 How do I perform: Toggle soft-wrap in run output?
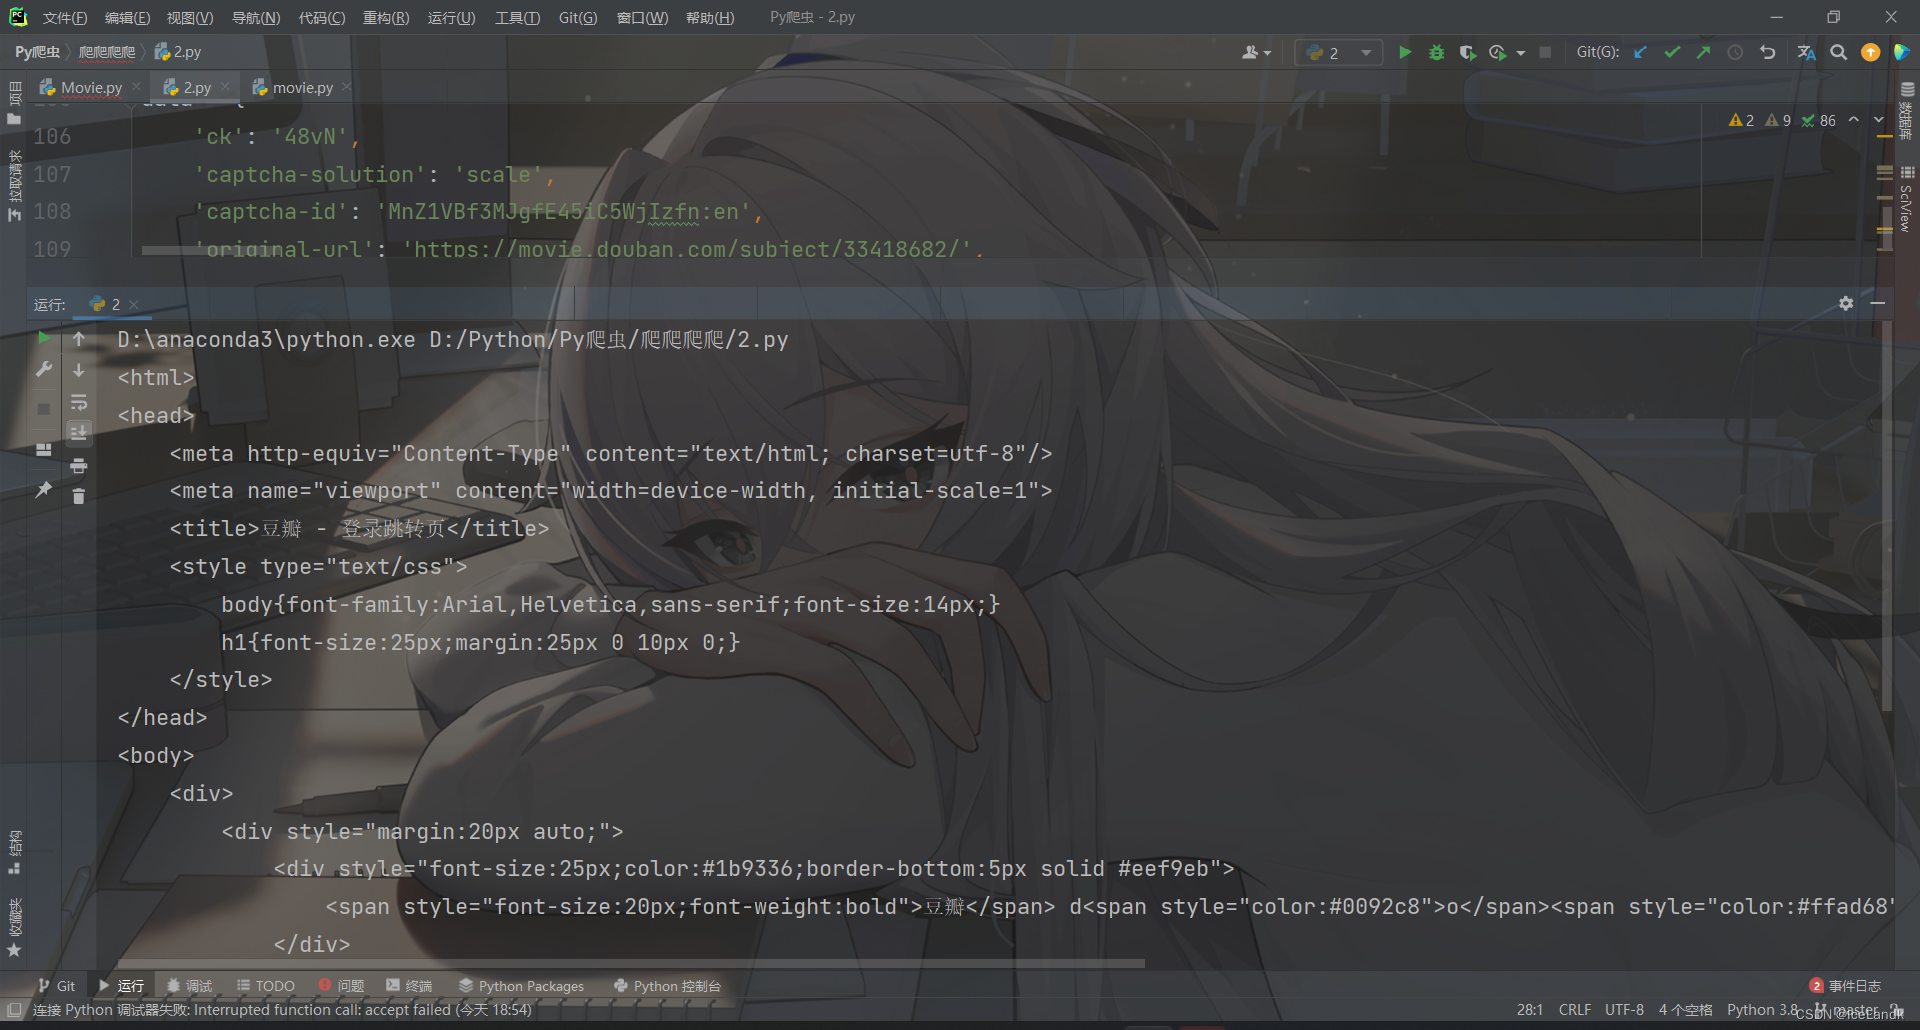tap(79, 402)
